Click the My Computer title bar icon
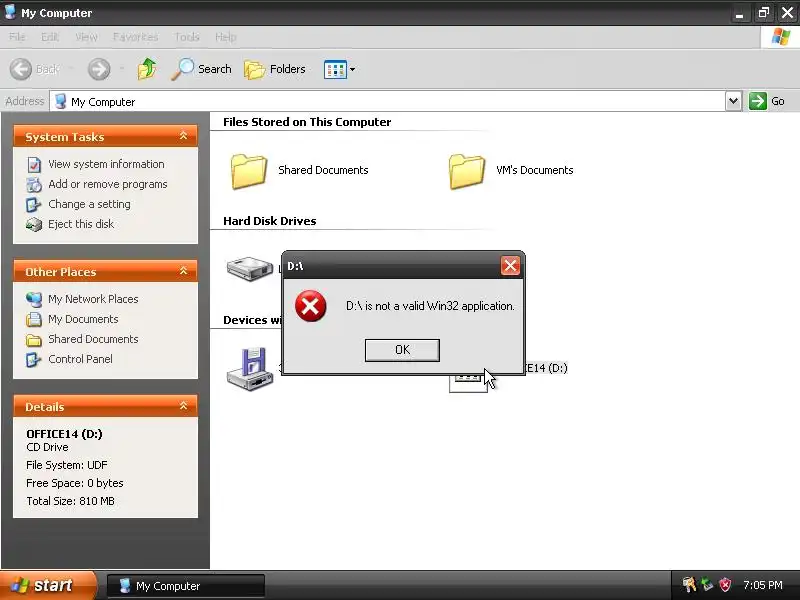The height and width of the screenshot is (600, 800). point(10,12)
